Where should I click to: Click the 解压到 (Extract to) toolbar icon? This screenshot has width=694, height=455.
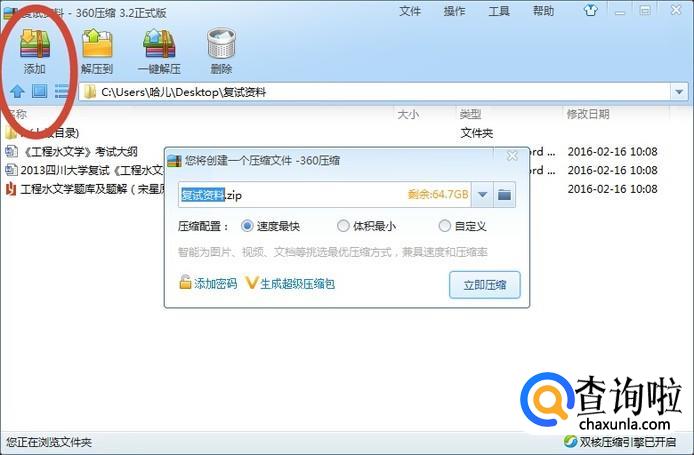pos(97,43)
